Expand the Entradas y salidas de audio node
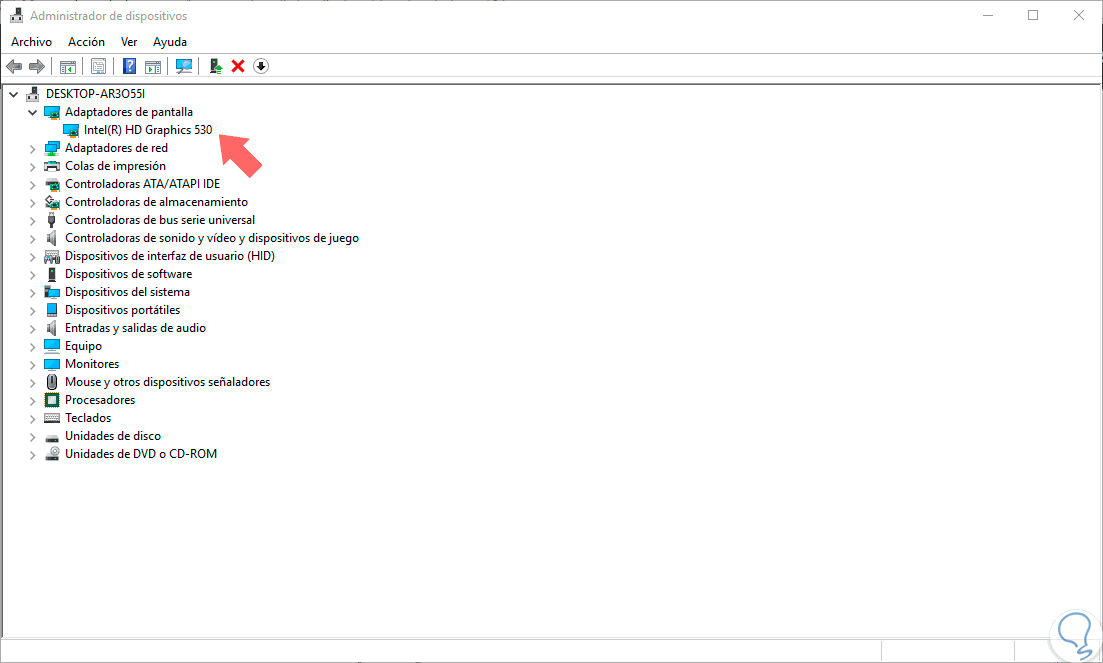Viewport: 1103px width, 663px height. [x=32, y=328]
